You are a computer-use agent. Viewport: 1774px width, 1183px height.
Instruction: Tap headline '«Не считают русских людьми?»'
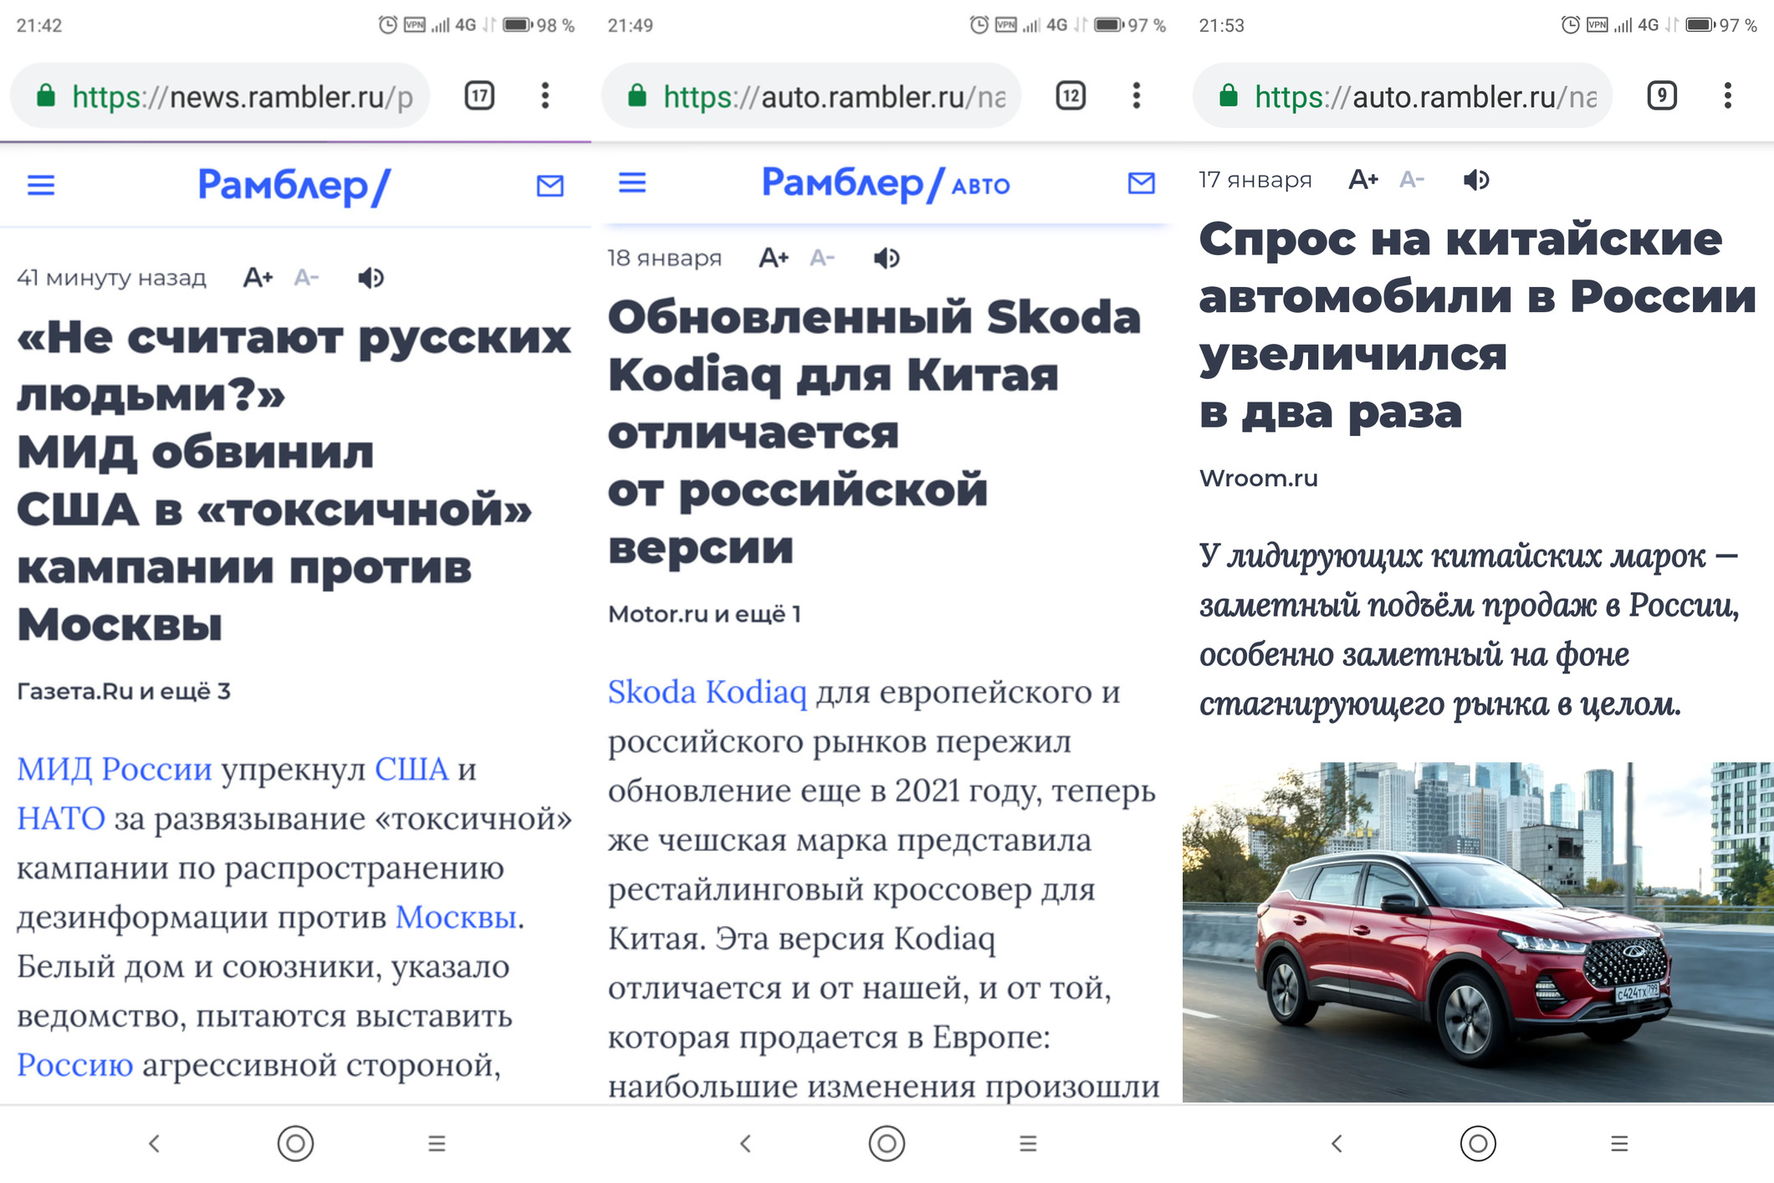click(x=294, y=366)
